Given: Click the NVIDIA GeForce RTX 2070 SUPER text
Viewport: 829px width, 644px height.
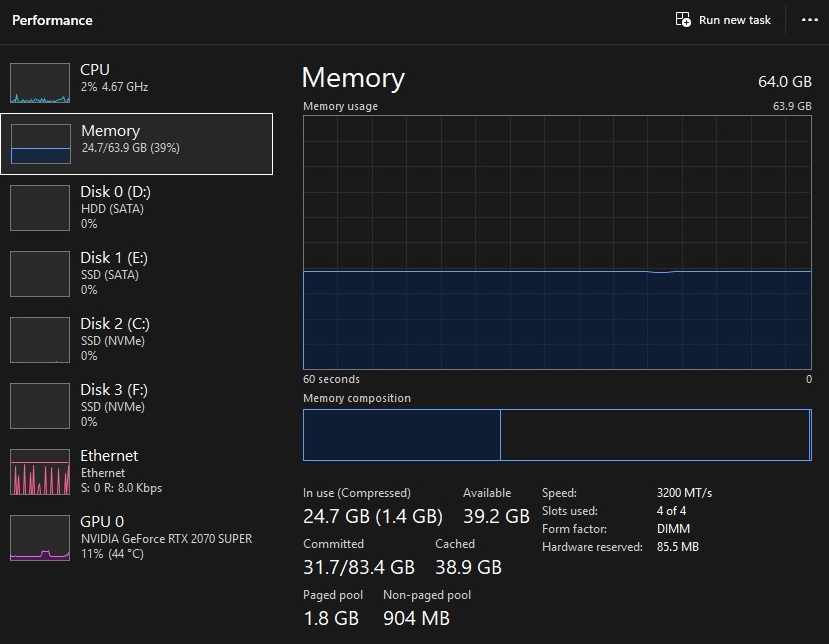Looking at the screenshot, I should [x=167, y=539].
